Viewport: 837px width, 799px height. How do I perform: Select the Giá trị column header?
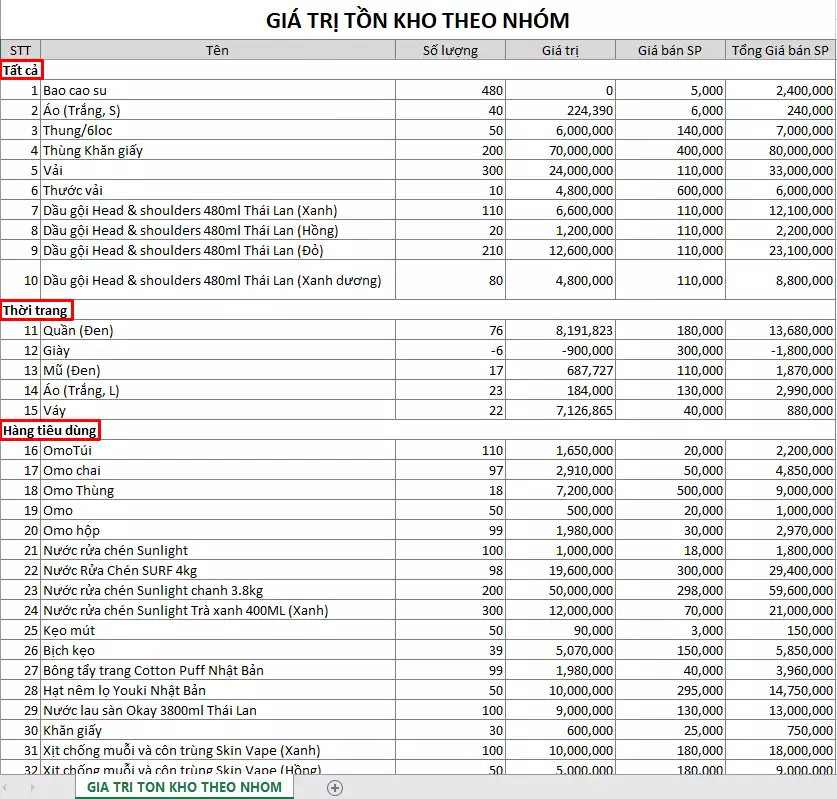pos(560,50)
